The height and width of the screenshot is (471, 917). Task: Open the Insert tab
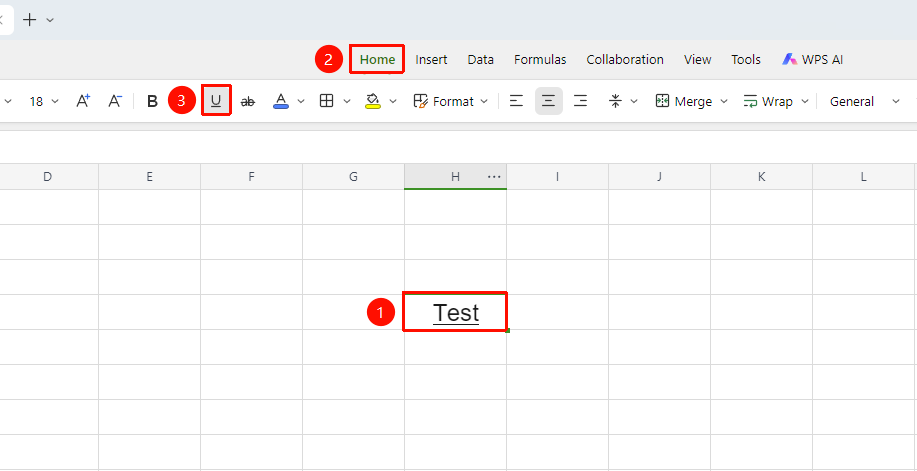(431, 60)
